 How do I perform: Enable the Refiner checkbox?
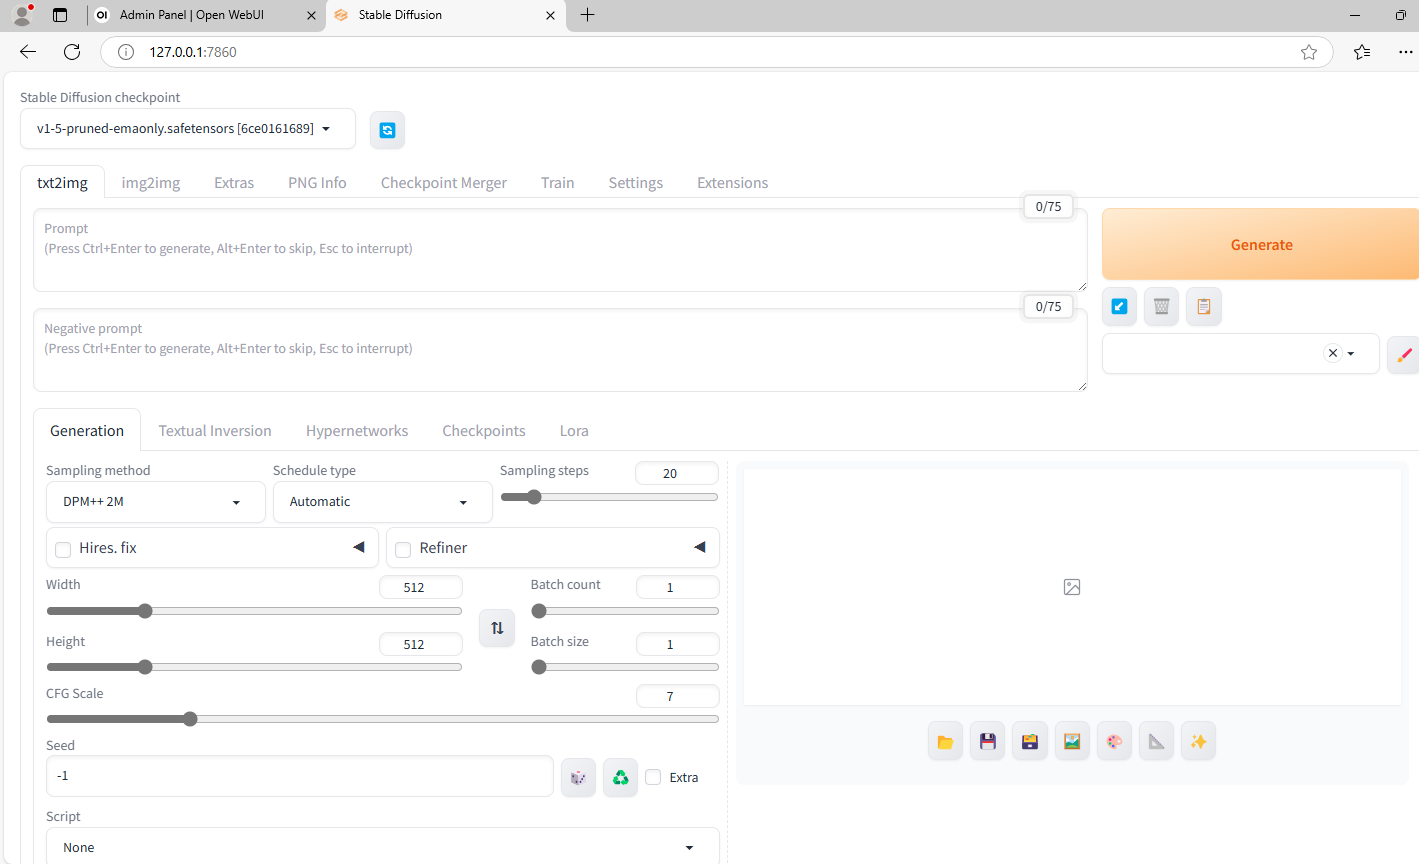pos(403,549)
